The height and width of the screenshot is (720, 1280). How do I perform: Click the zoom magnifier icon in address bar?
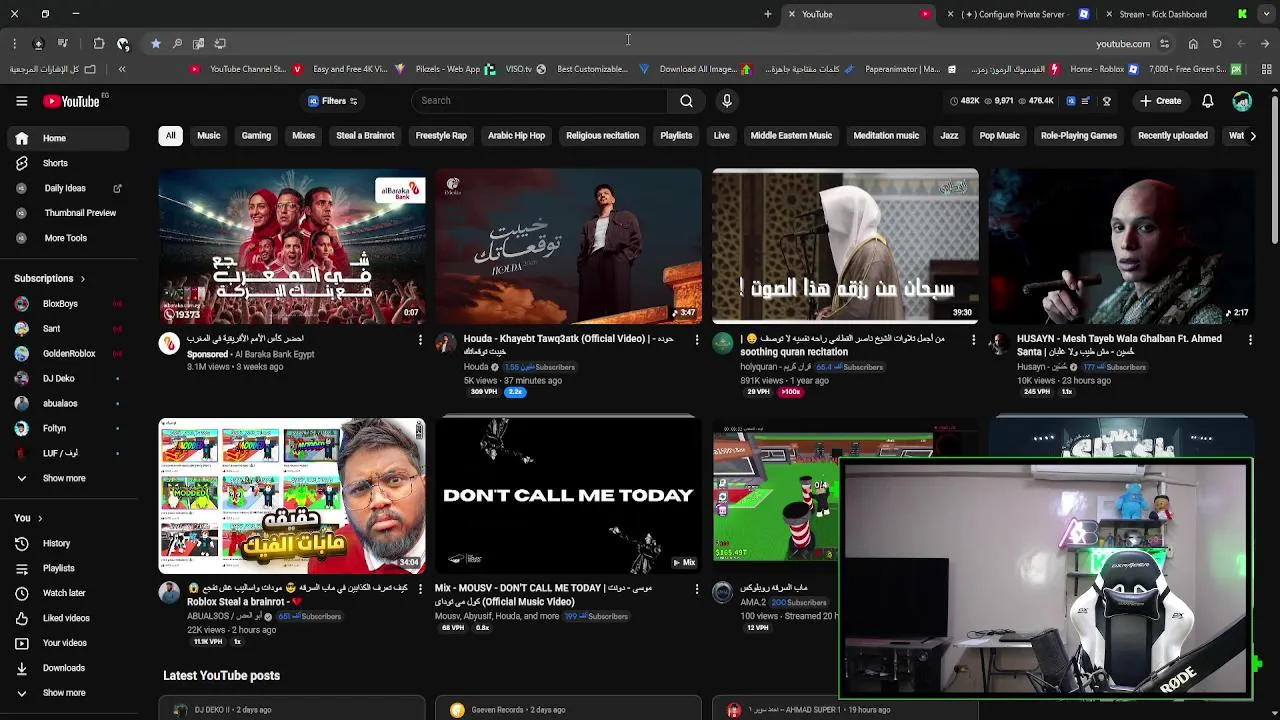click(x=177, y=44)
